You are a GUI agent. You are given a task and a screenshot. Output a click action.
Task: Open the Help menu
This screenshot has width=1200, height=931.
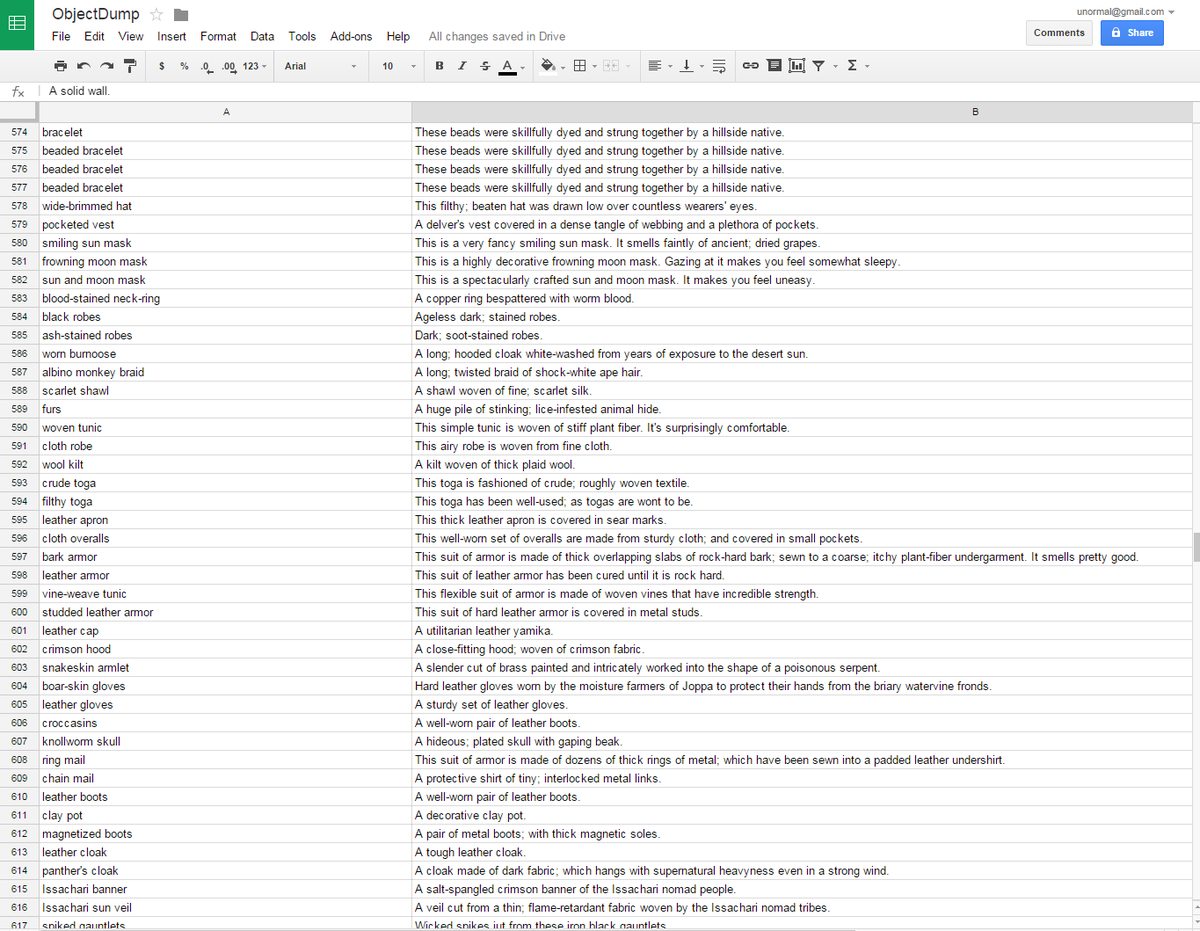(x=398, y=36)
